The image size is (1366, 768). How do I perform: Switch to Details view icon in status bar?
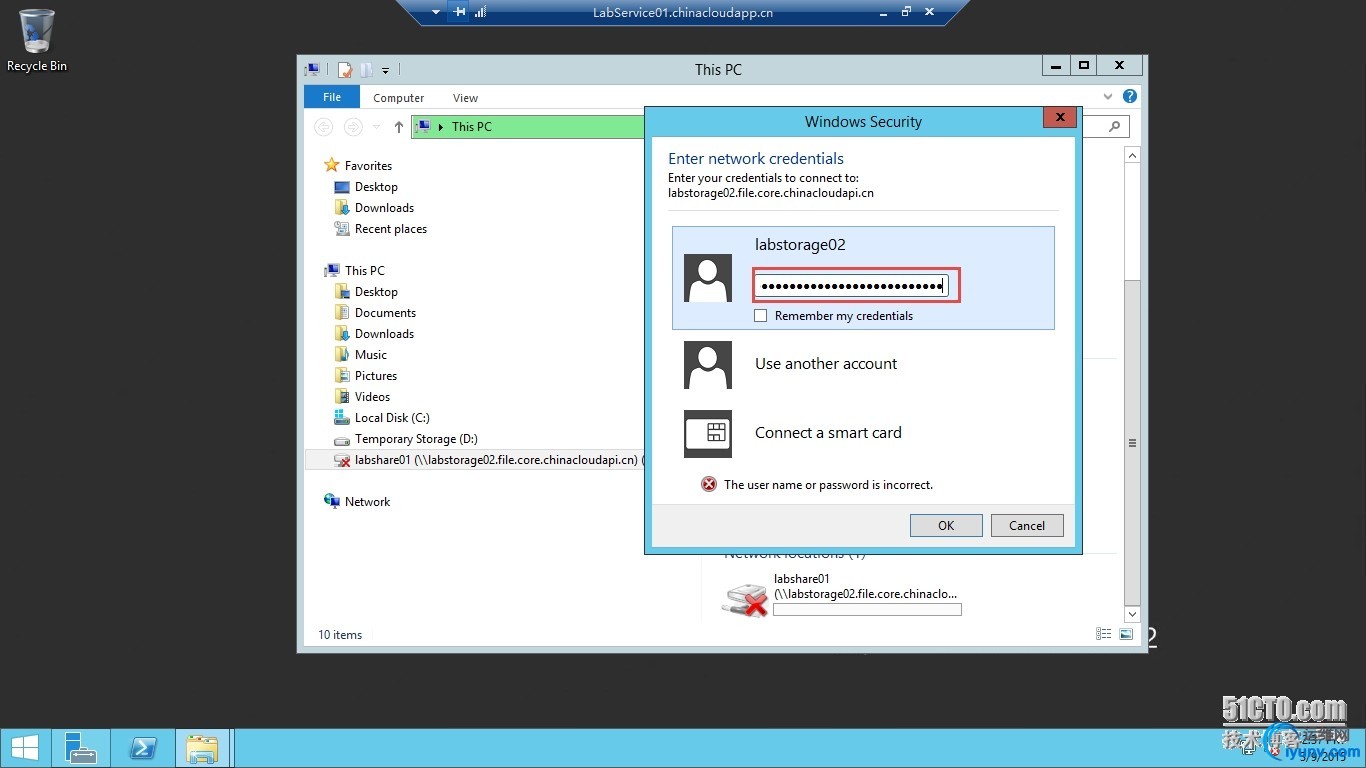pos(1104,634)
